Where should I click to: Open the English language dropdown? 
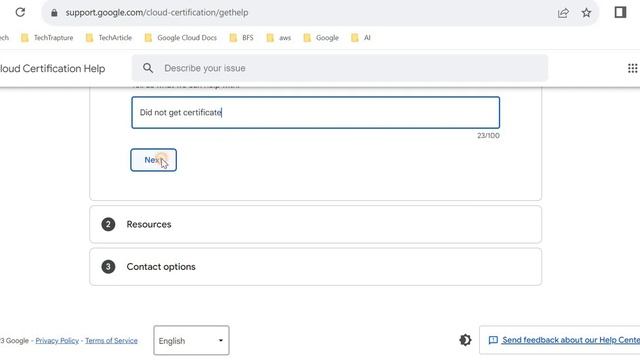(x=191, y=340)
